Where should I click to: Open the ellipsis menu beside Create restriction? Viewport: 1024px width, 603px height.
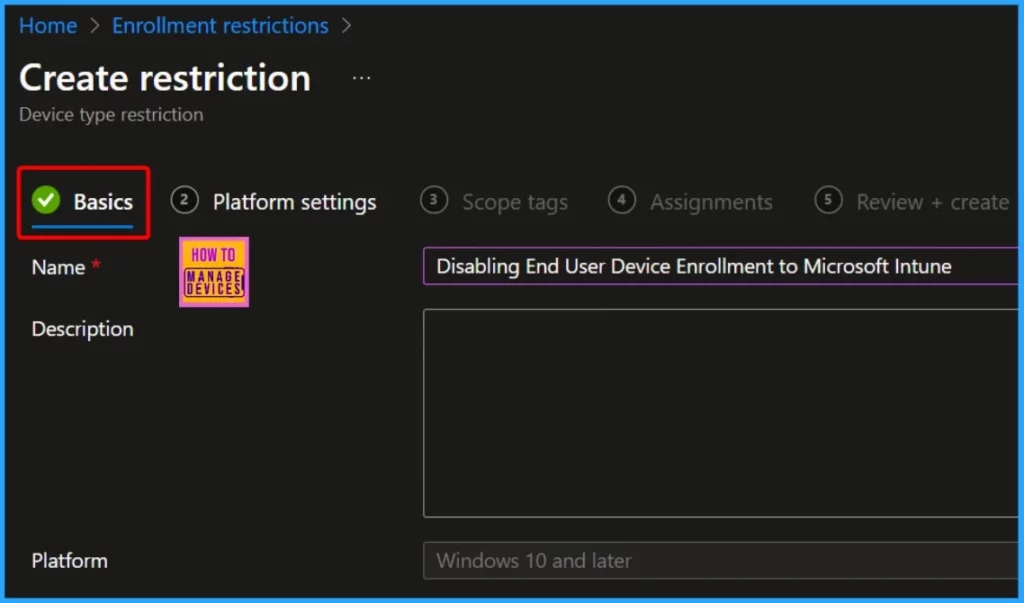[x=361, y=78]
